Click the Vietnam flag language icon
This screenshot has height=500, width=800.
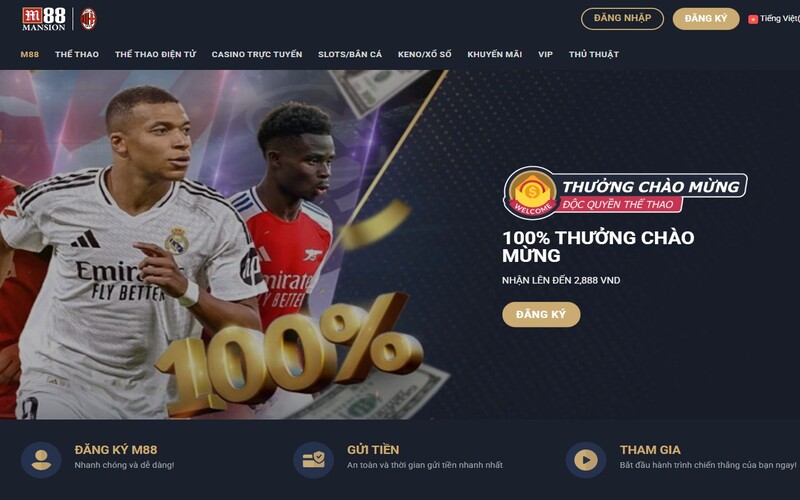753,19
